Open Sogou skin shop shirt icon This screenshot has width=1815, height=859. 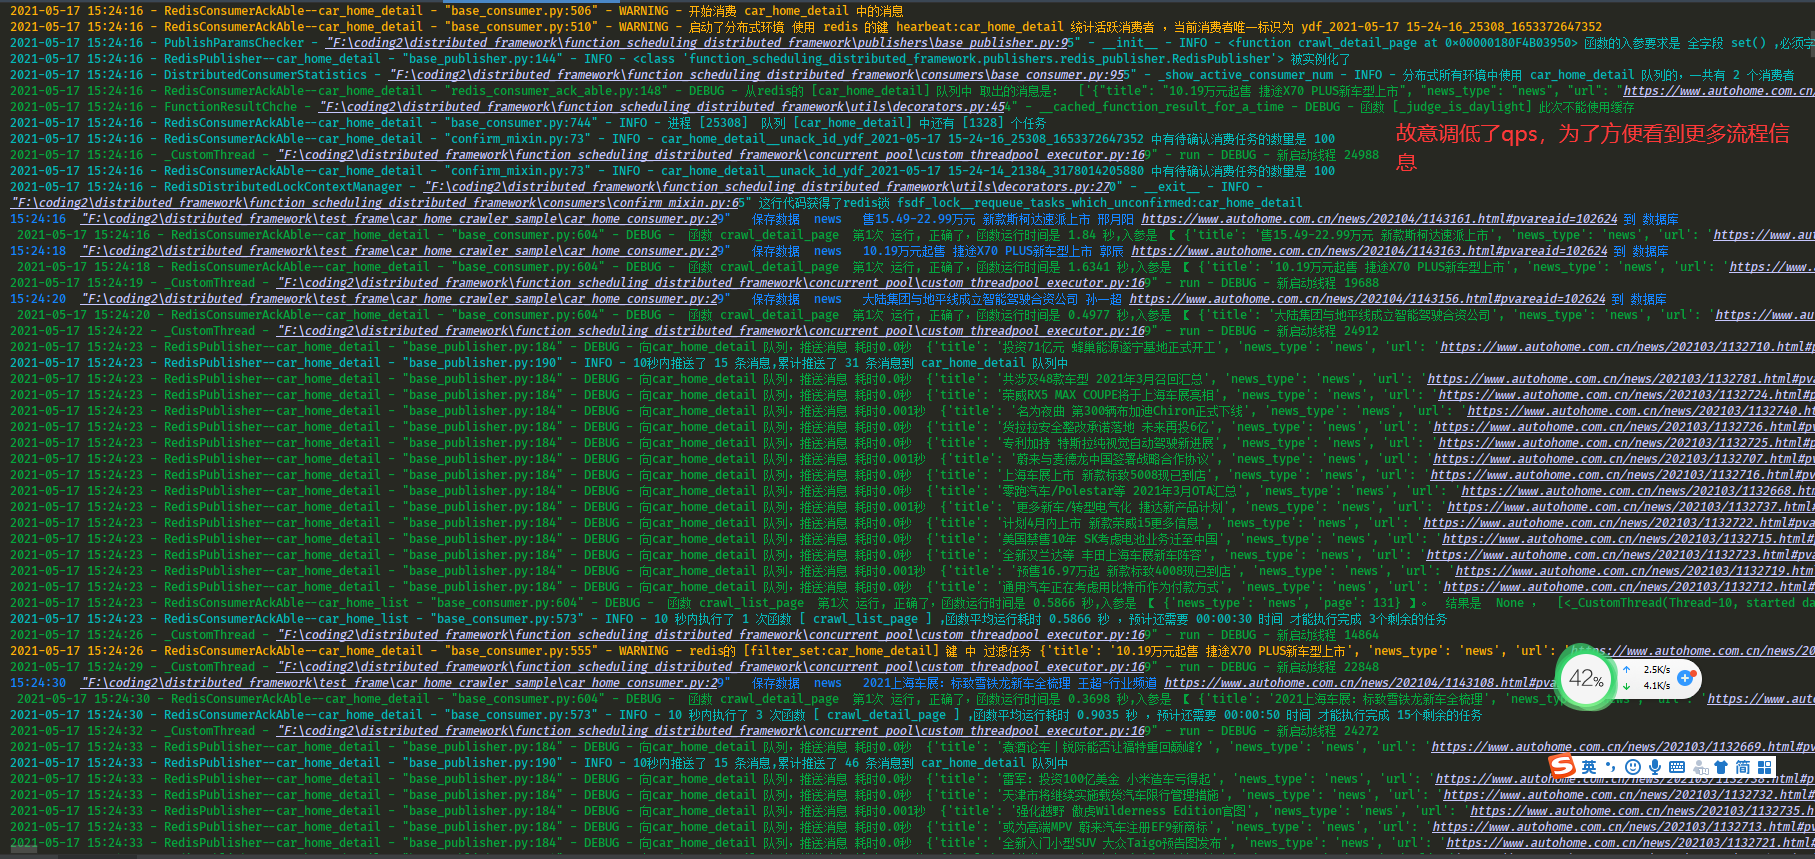(1721, 767)
